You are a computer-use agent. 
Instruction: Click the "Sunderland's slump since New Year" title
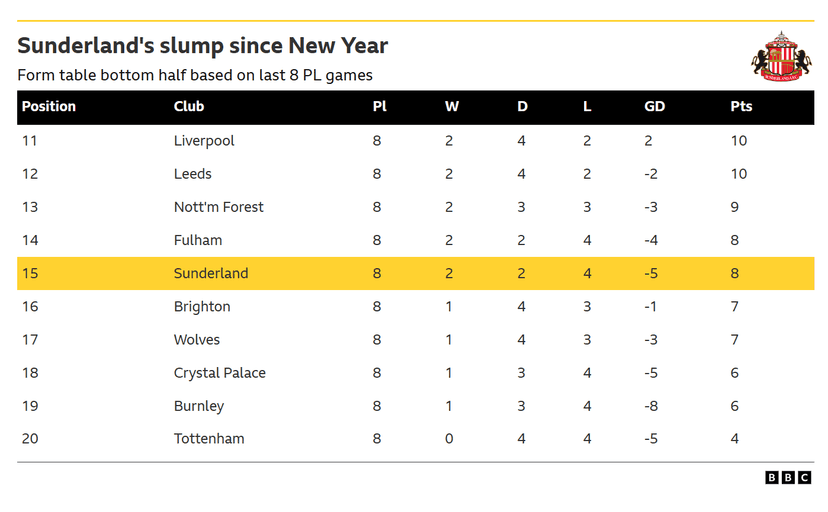coord(203,46)
